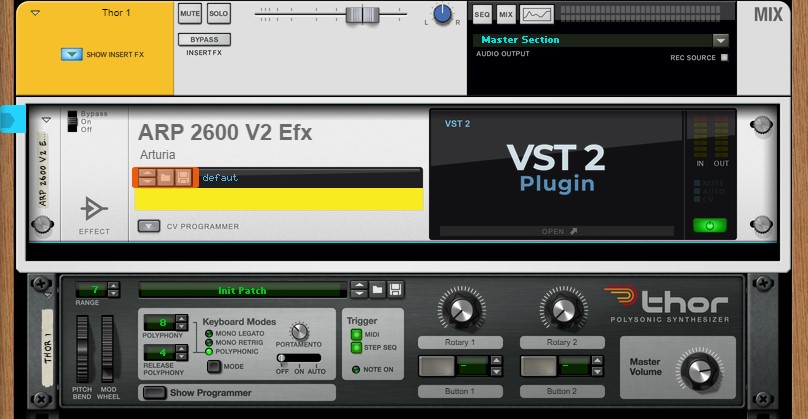
Task: Browse patches with ARP 2600 folder icon
Action: pos(165,177)
